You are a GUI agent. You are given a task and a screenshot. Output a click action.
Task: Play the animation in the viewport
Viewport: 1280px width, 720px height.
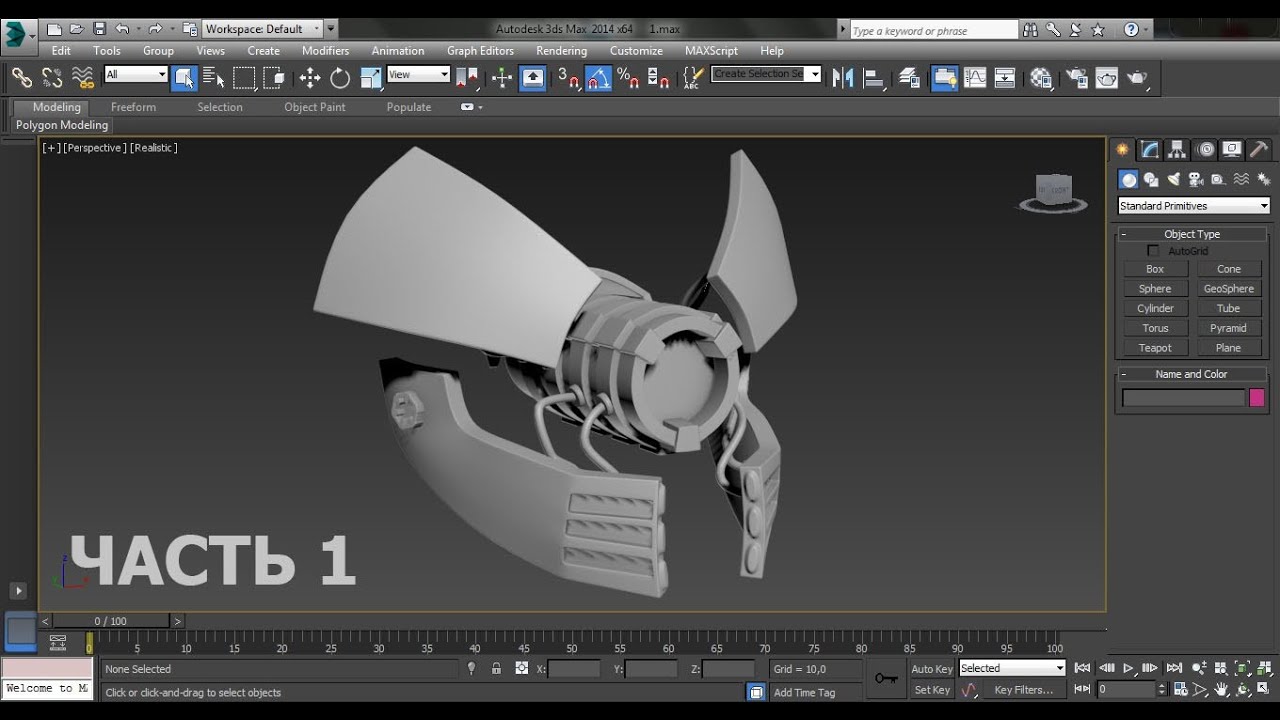1128,668
